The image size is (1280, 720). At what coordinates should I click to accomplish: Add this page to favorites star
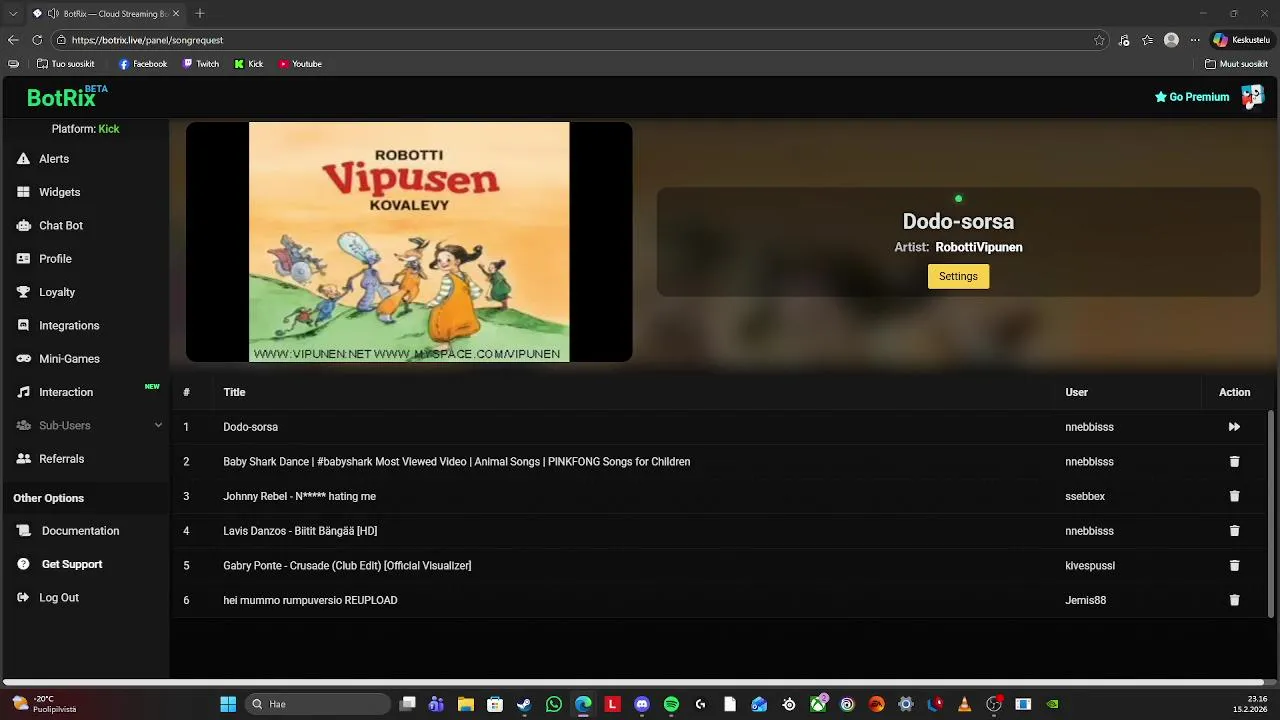[1099, 40]
